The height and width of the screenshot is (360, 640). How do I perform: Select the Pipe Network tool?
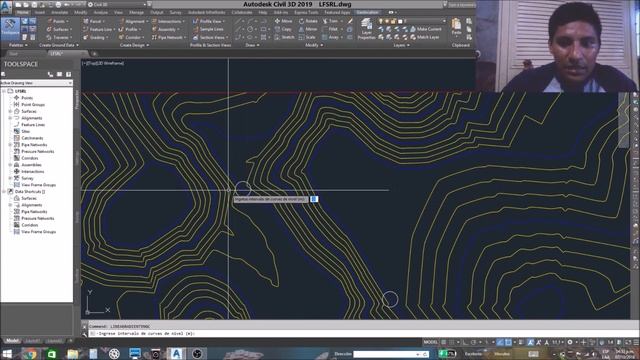pos(168,37)
